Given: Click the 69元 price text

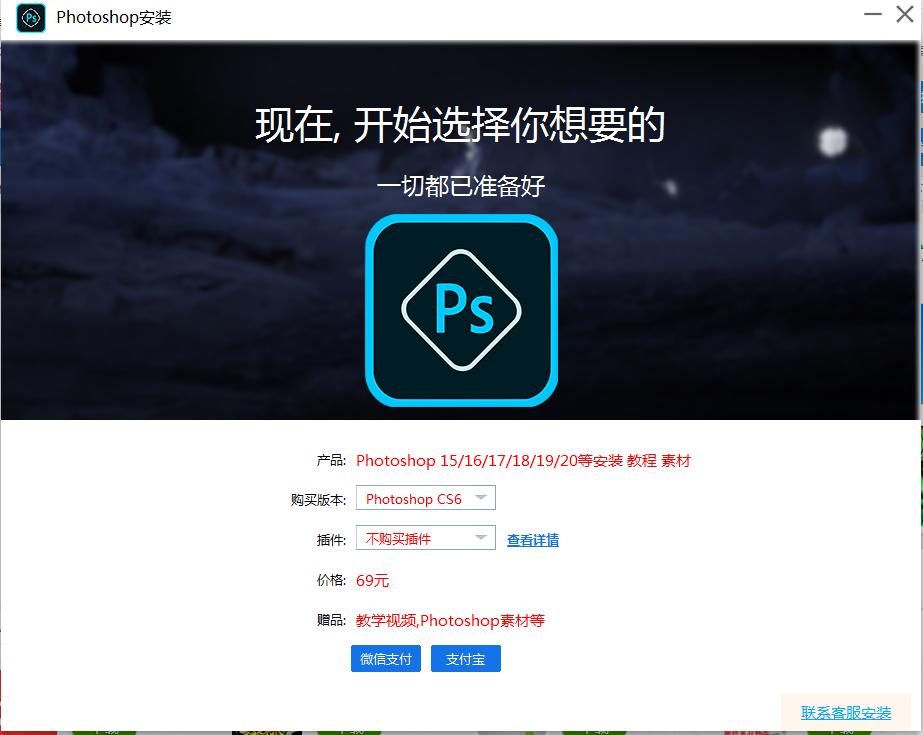Looking at the screenshot, I should coord(371,580).
